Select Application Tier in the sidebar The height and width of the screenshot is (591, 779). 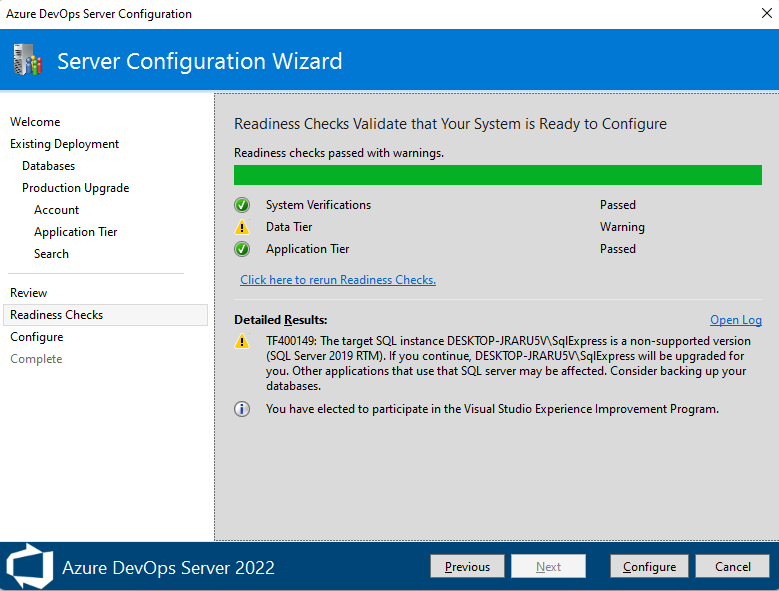76,232
